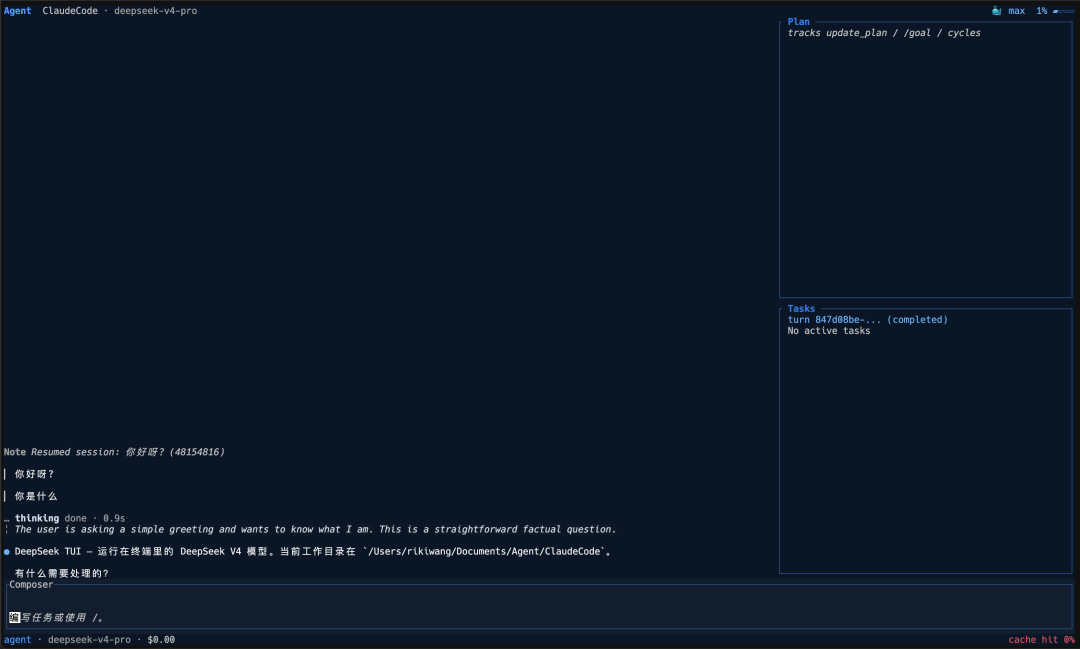Screen dimensions: 1080x649
Task: Click 'ClaudeCode' in the header
Action: click(70, 10)
